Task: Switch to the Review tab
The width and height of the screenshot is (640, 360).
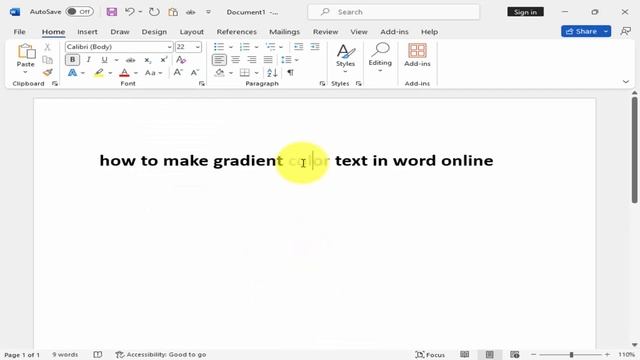Action: [325, 31]
